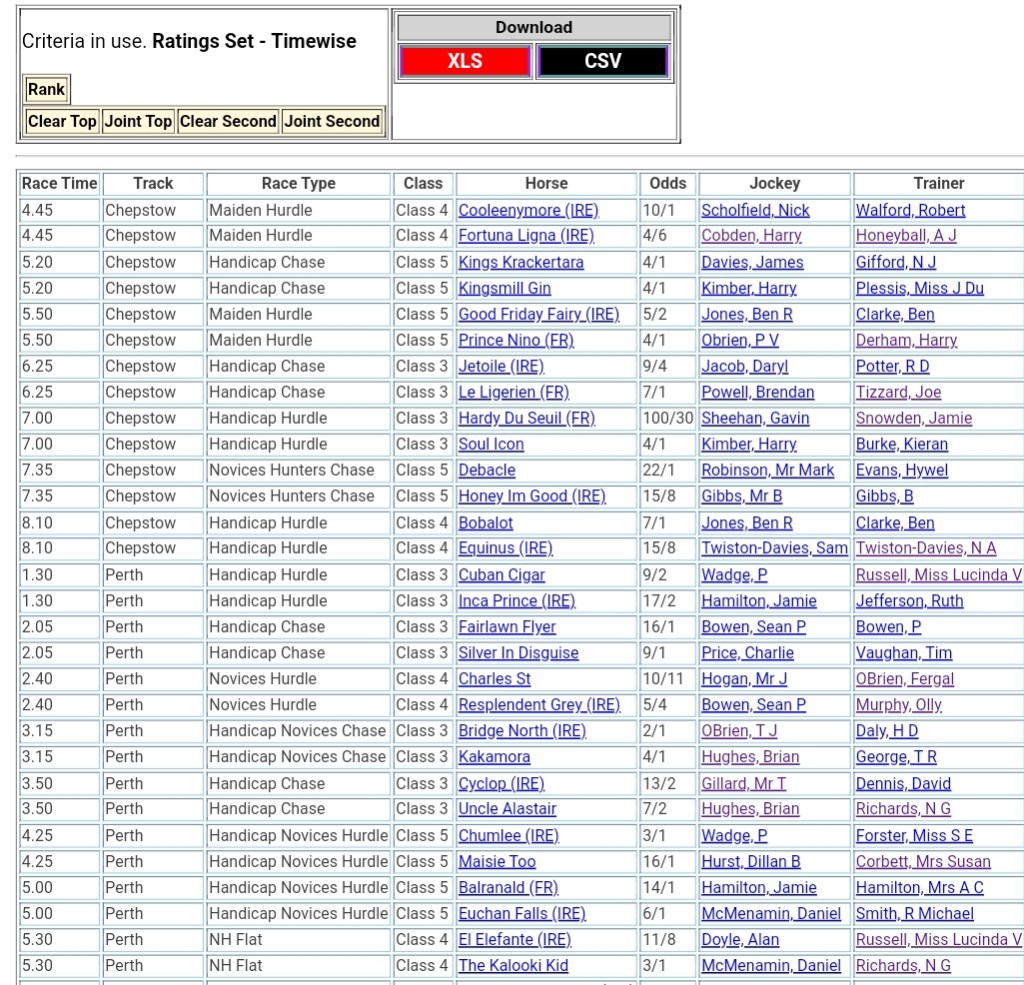
Task: Click jockey Sheehan, Gavin link
Action: [755, 418]
